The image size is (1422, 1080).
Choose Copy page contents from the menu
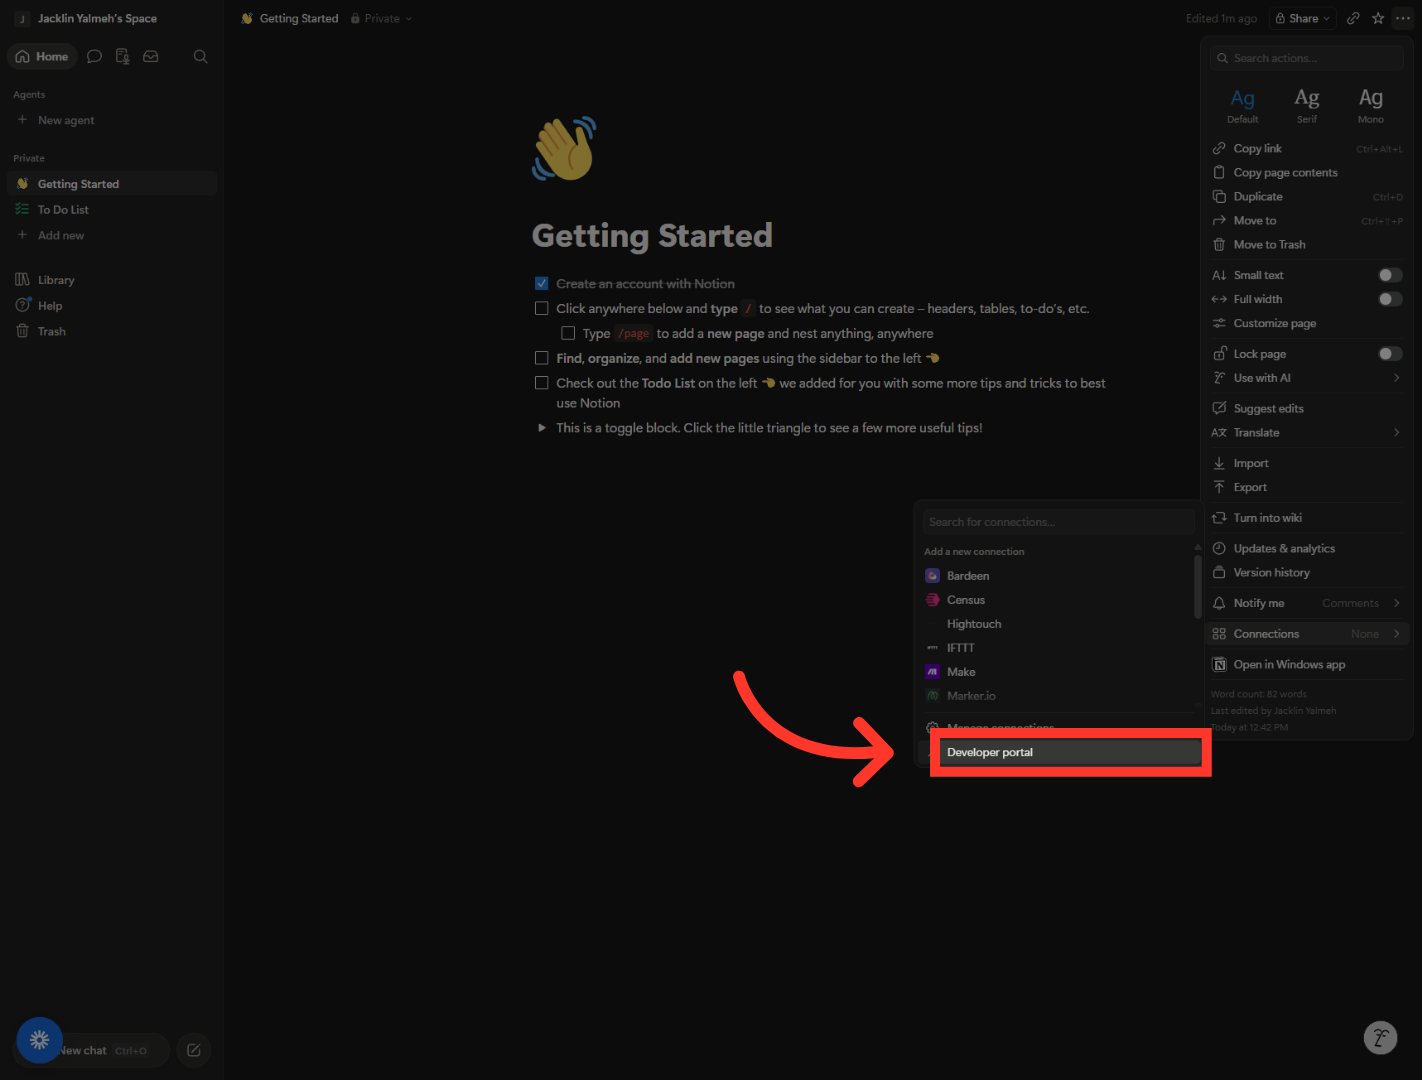coord(1306,173)
